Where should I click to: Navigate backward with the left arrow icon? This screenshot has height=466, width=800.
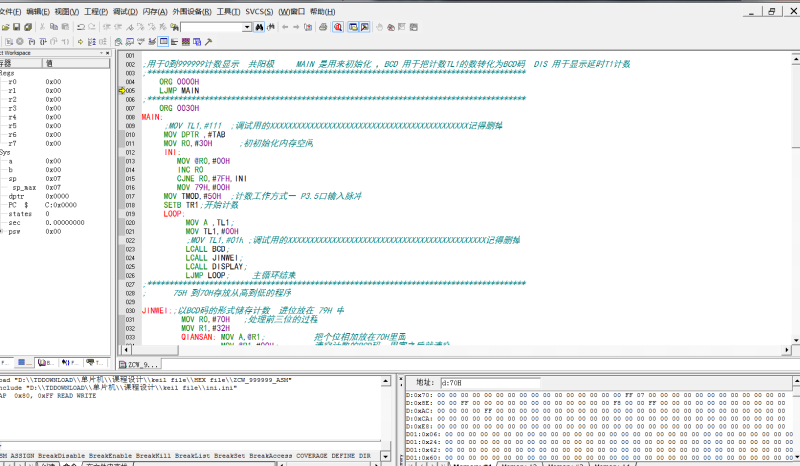click(285, 27)
